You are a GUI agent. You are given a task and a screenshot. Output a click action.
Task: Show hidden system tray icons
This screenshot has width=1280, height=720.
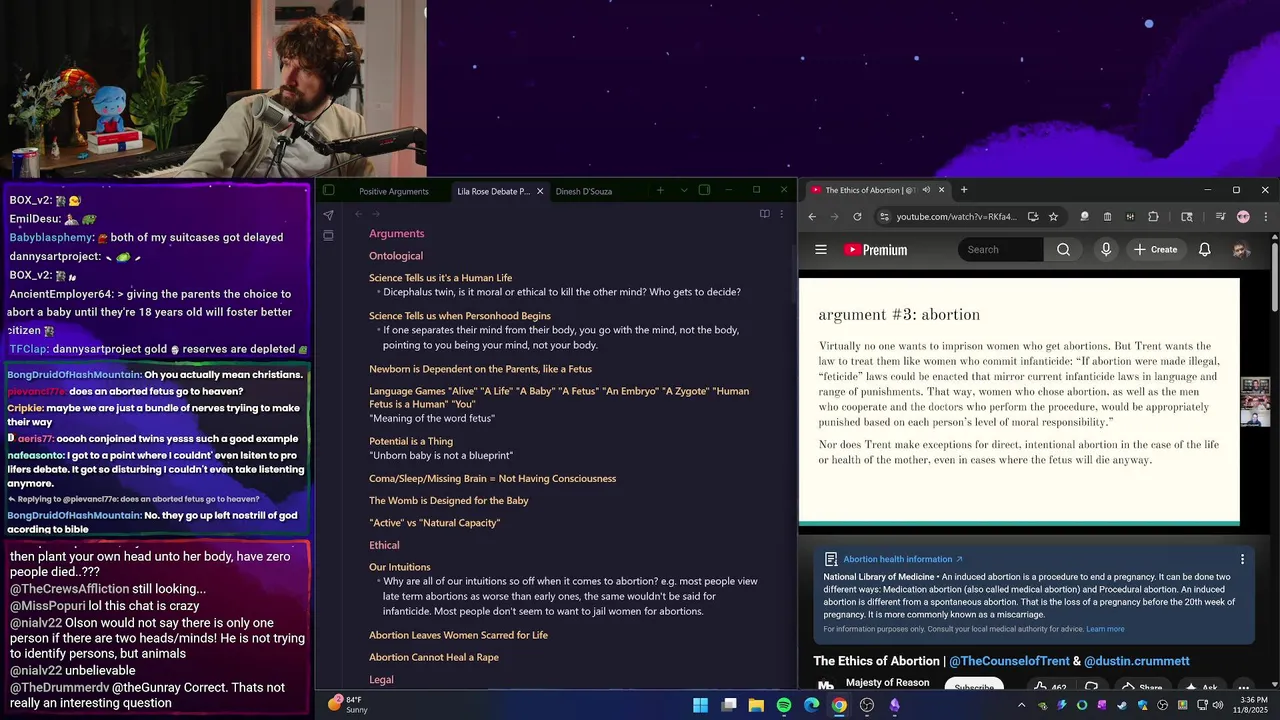coord(1021,705)
